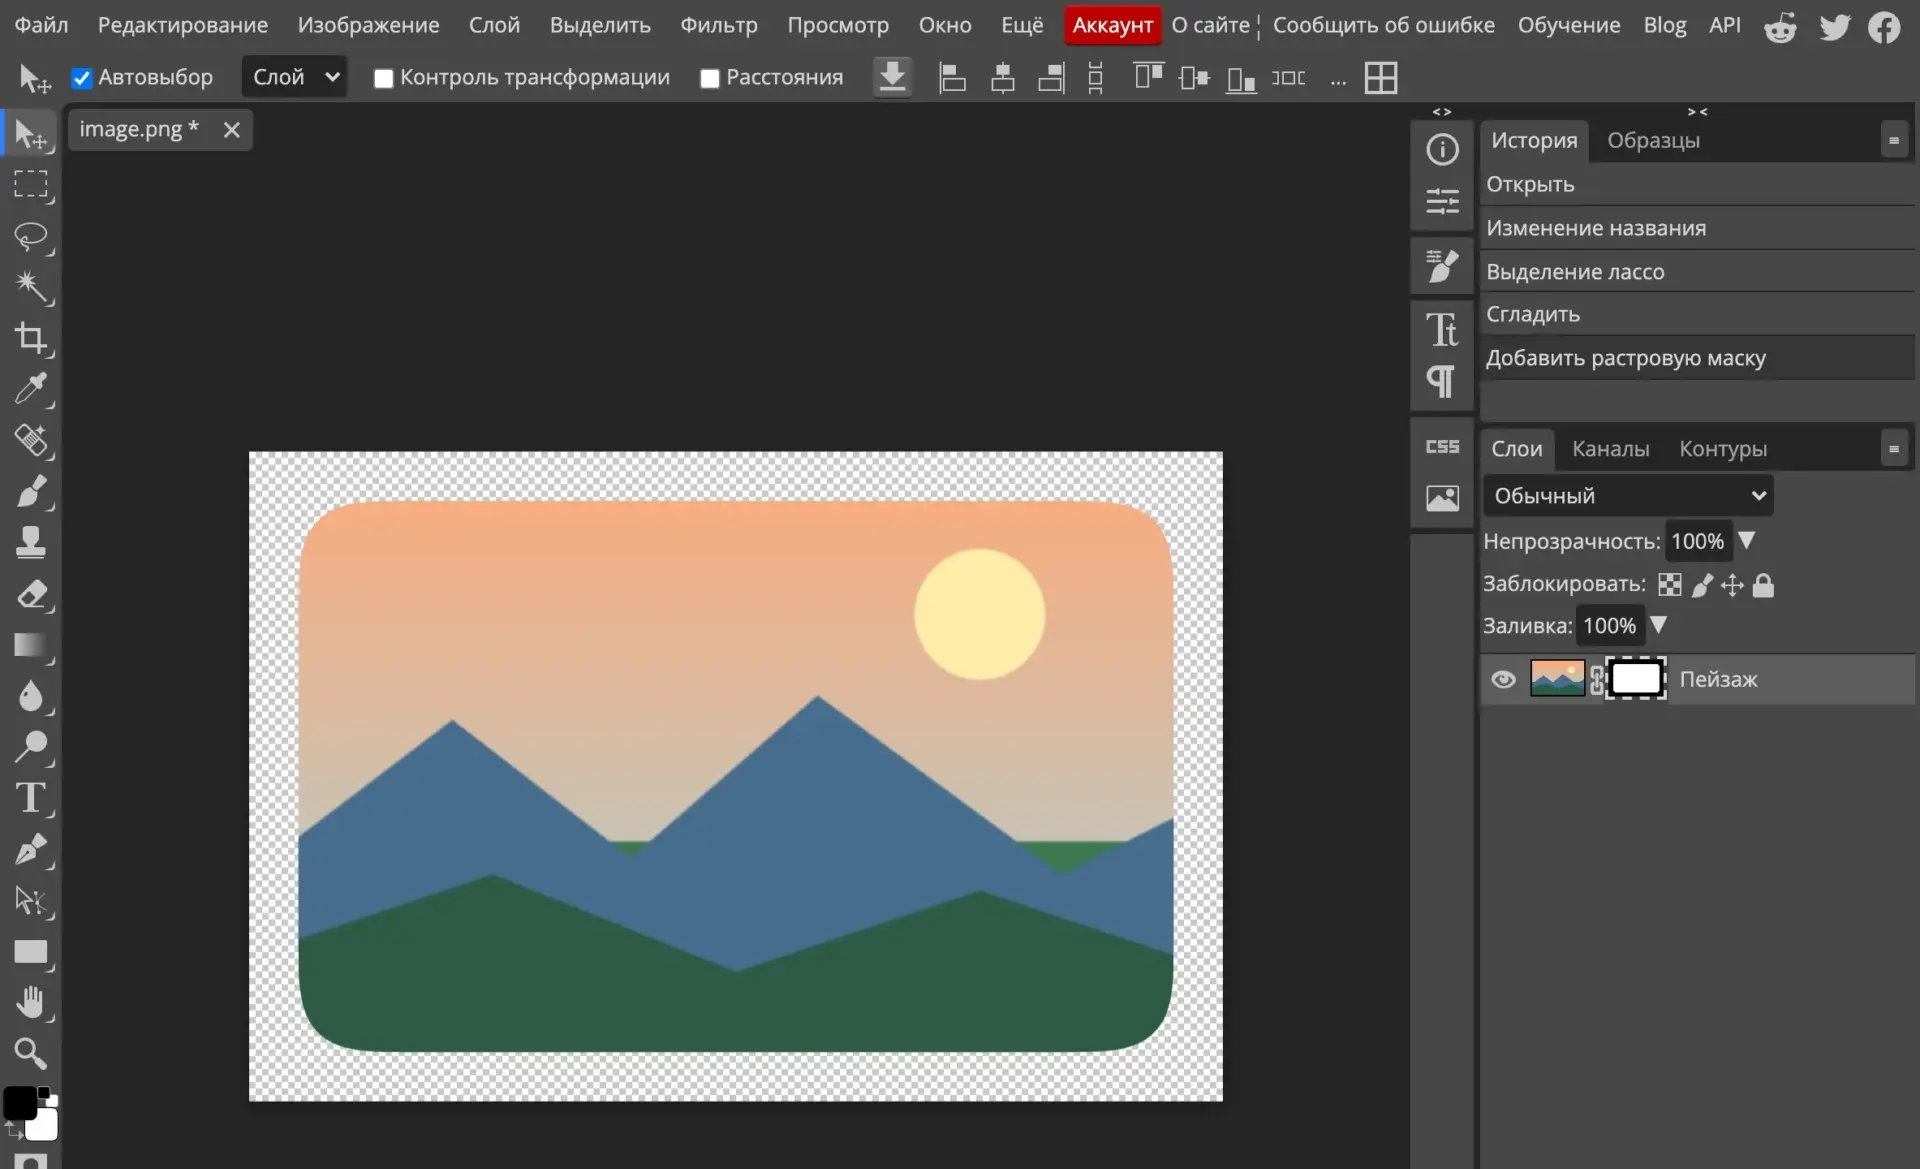Toggle lock transparent pixels icon
Screen dimensions: 1920x1169
(x=1670, y=585)
